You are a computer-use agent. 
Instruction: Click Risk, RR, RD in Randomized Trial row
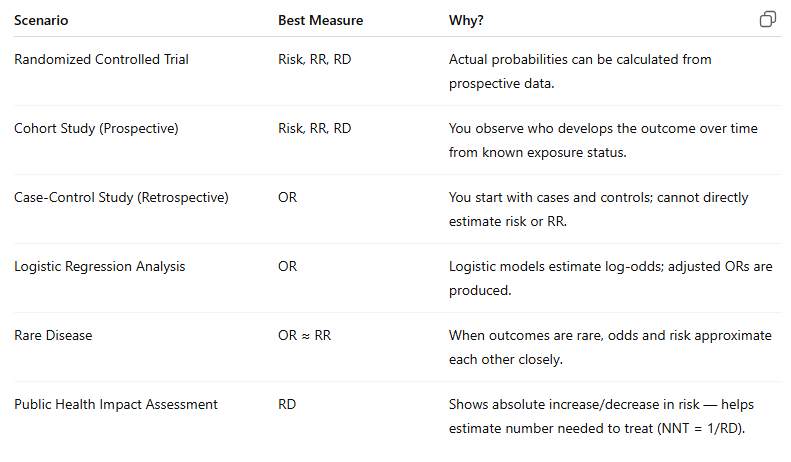pos(314,60)
